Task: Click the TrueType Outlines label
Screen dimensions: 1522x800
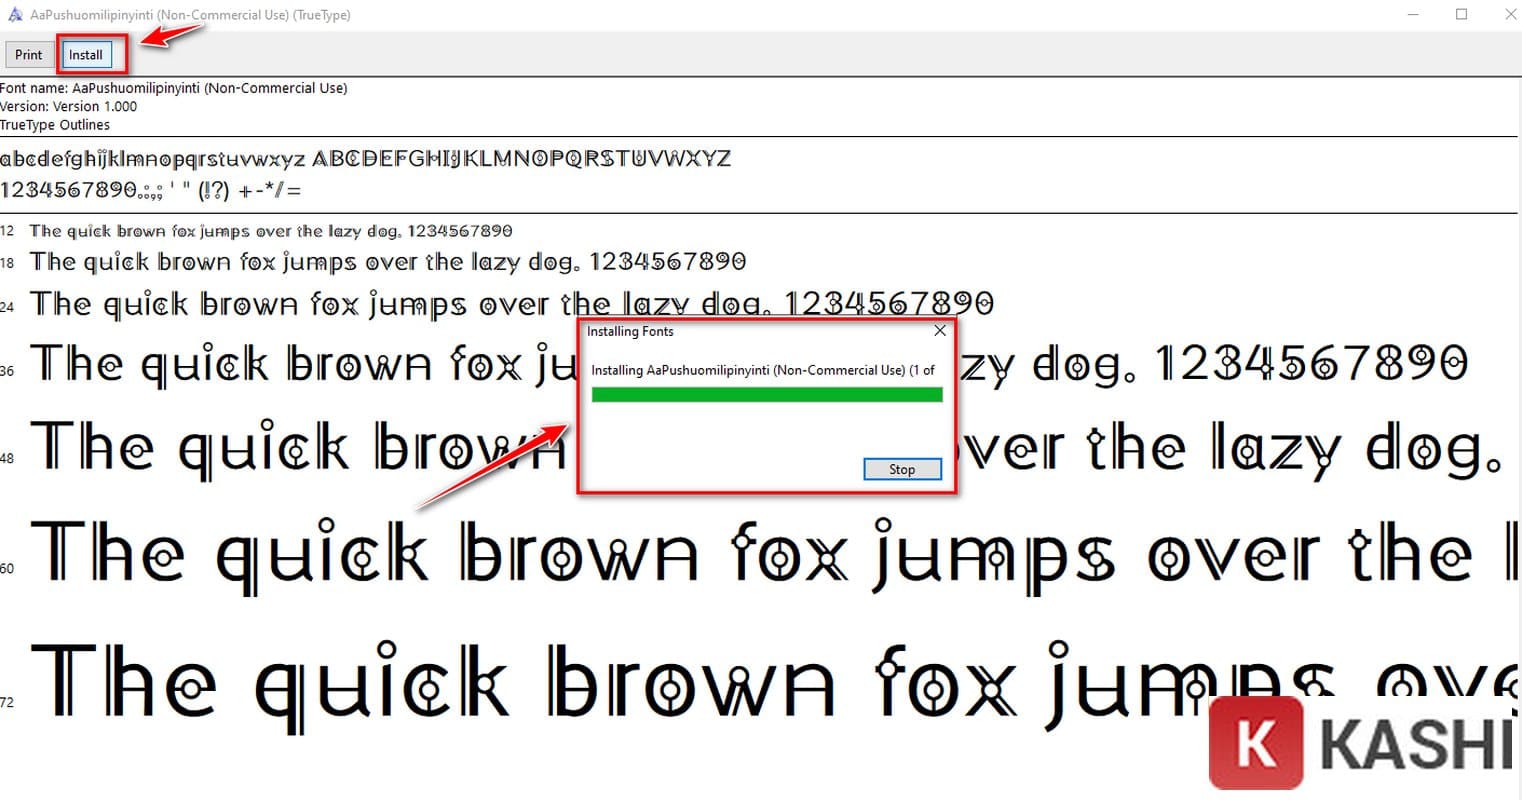Action: click(55, 125)
